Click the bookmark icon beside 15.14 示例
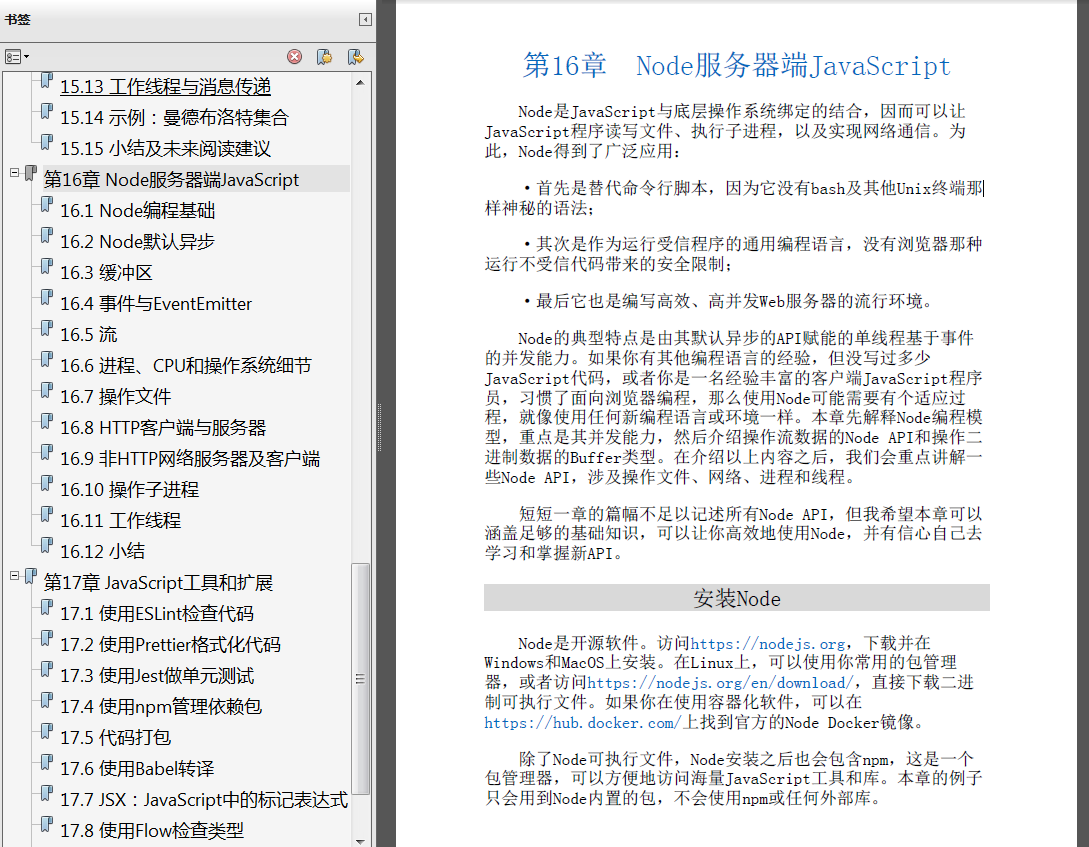 [47, 112]
